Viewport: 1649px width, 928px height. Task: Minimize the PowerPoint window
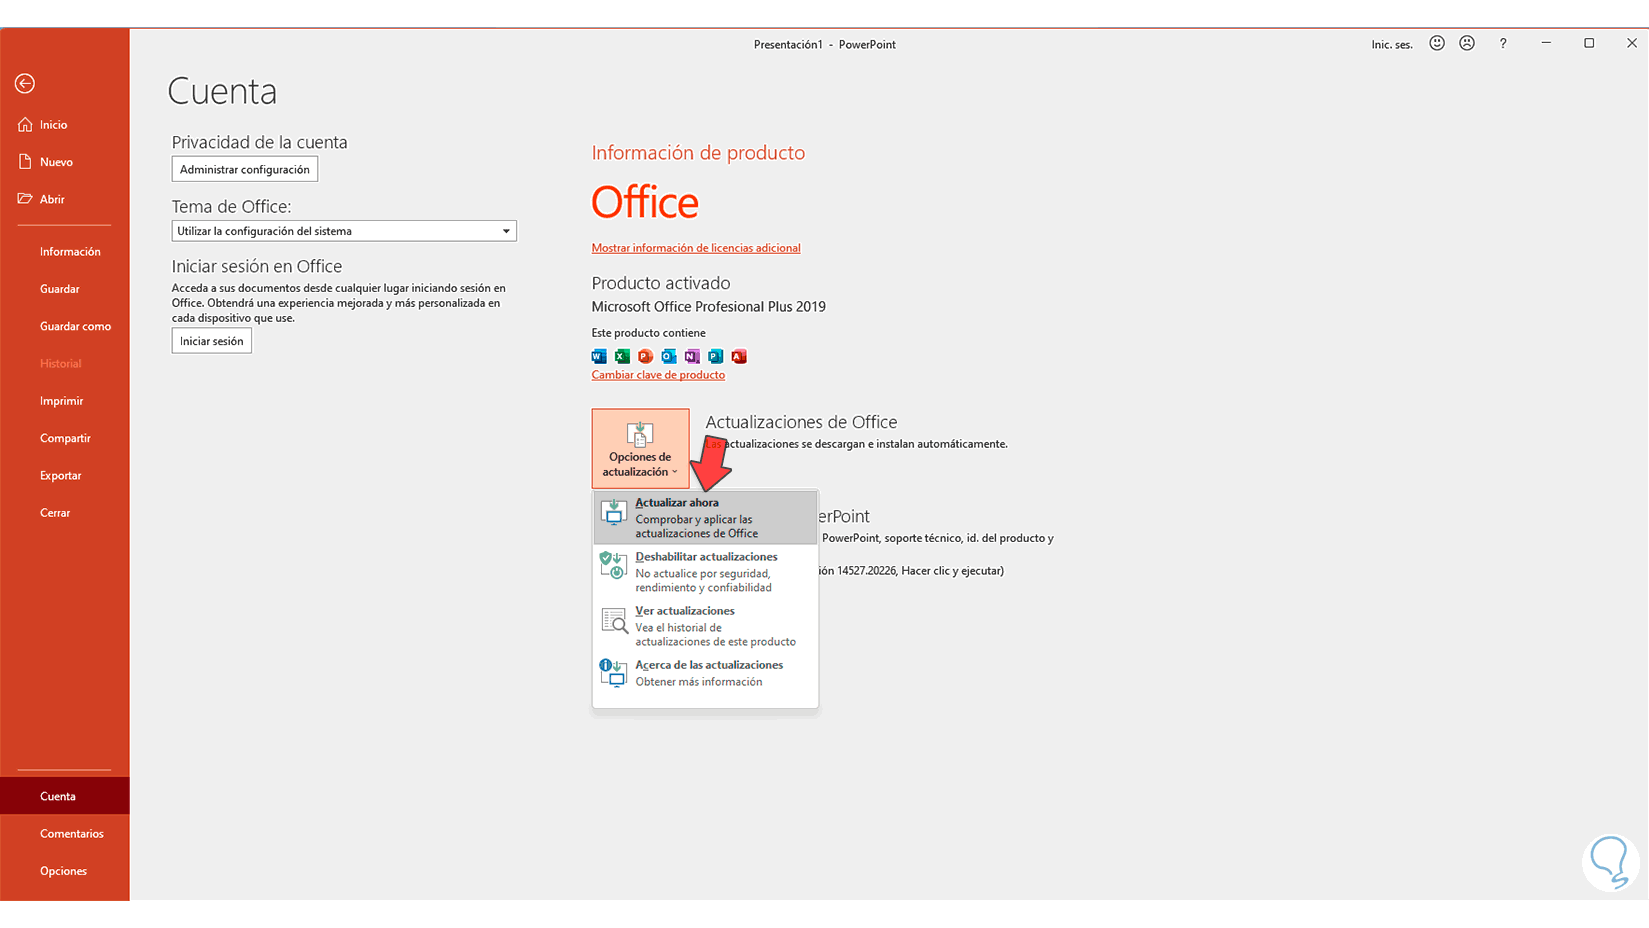(x=1546, y=43)
